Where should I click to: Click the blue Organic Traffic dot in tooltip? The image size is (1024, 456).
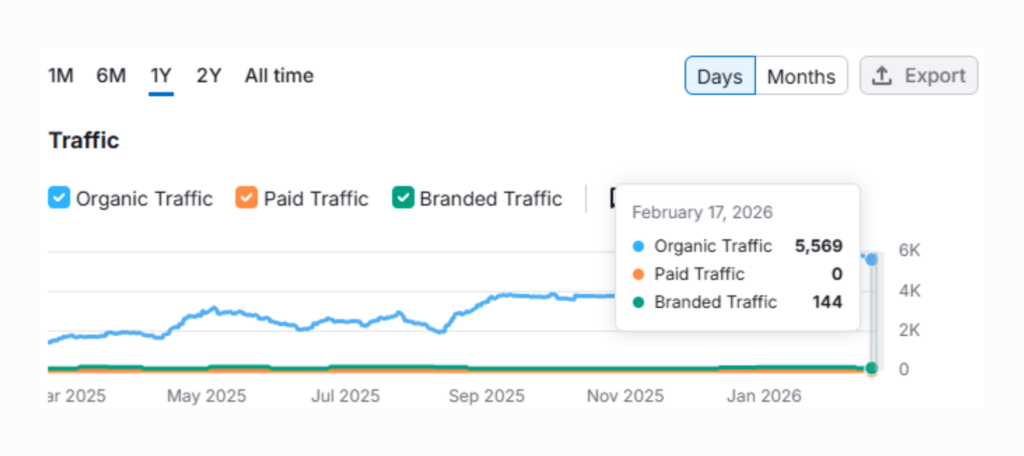click(638, 246)
